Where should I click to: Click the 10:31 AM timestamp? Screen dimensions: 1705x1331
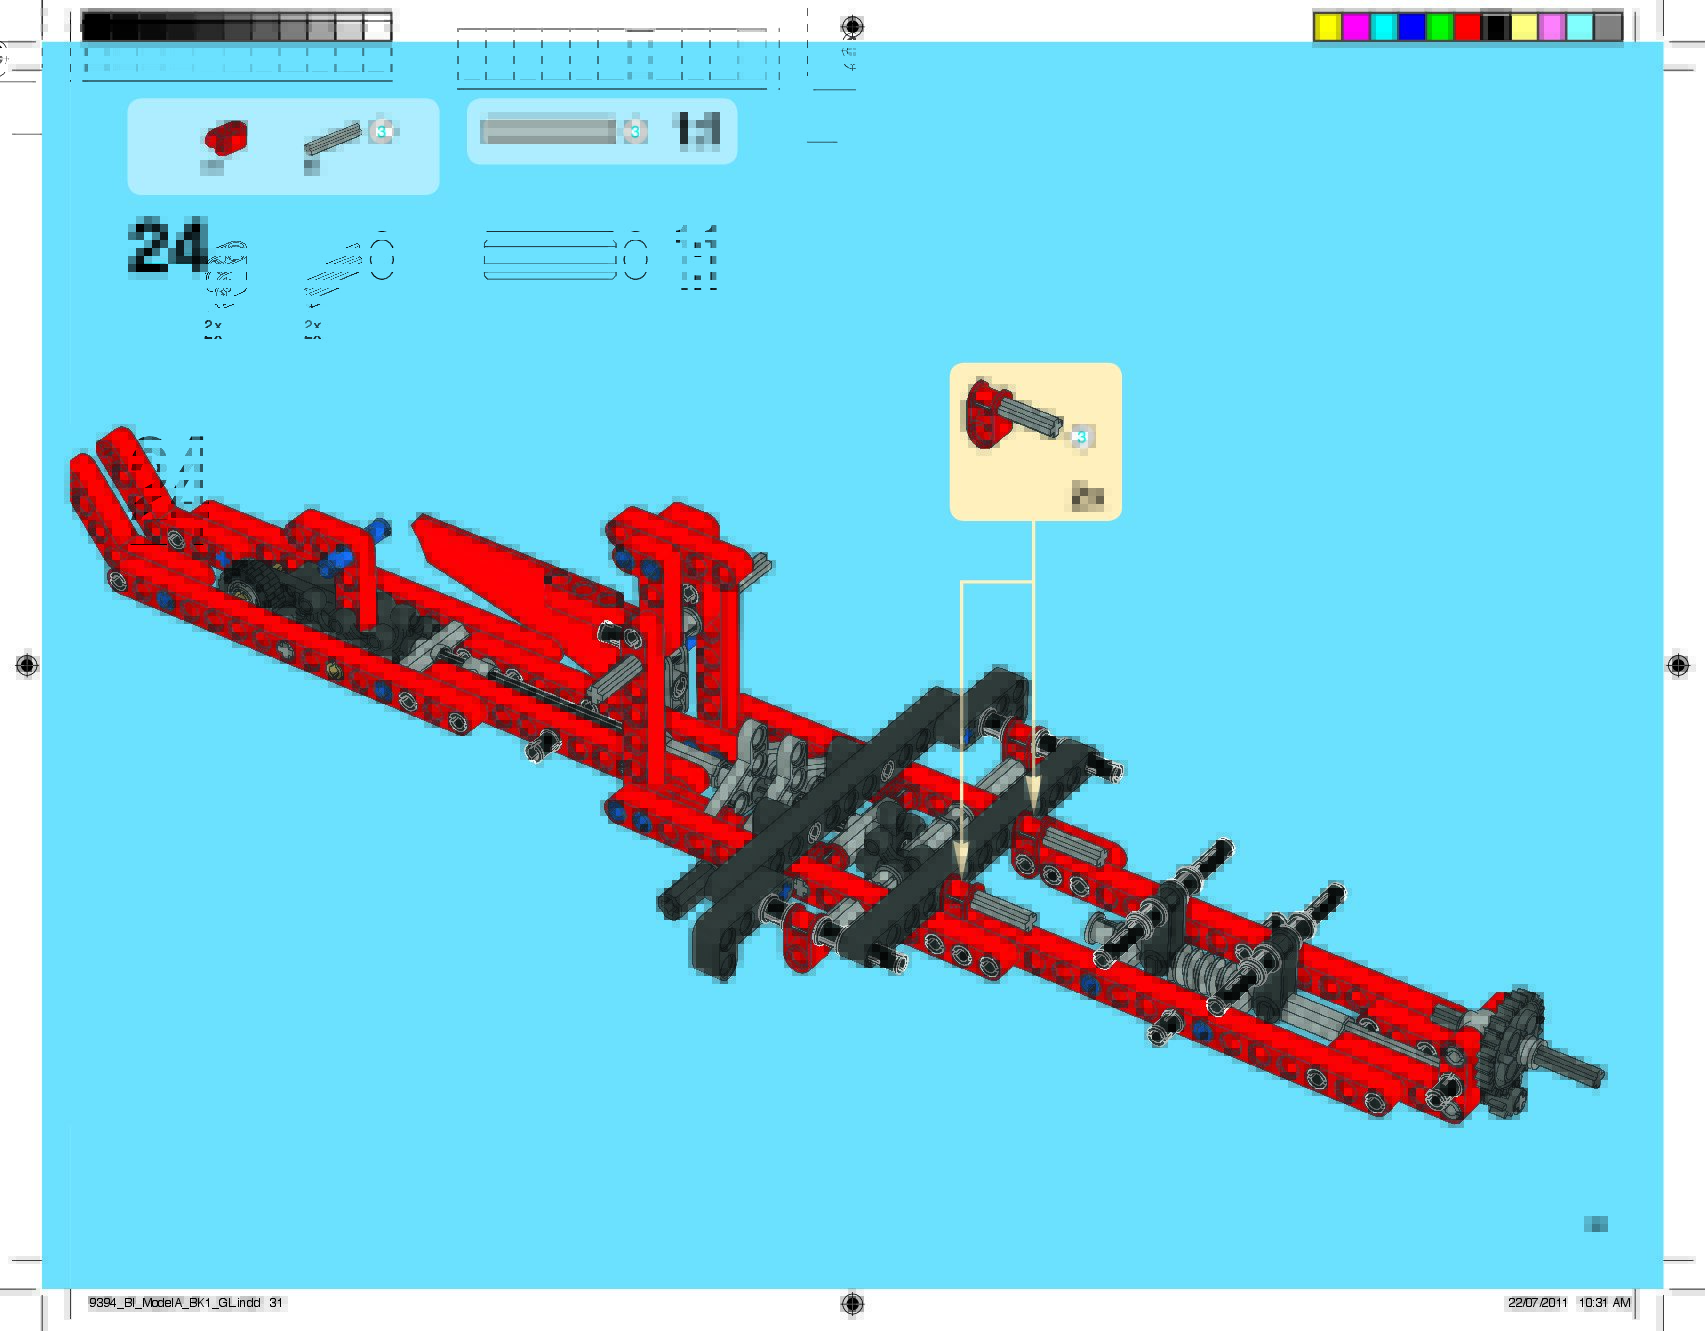1604,1302
